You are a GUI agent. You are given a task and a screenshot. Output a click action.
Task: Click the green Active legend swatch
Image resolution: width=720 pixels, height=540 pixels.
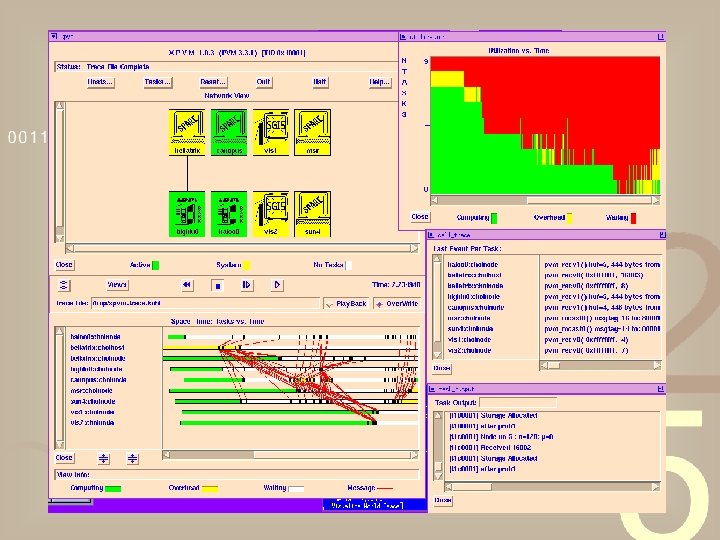[x=156, y=265]
